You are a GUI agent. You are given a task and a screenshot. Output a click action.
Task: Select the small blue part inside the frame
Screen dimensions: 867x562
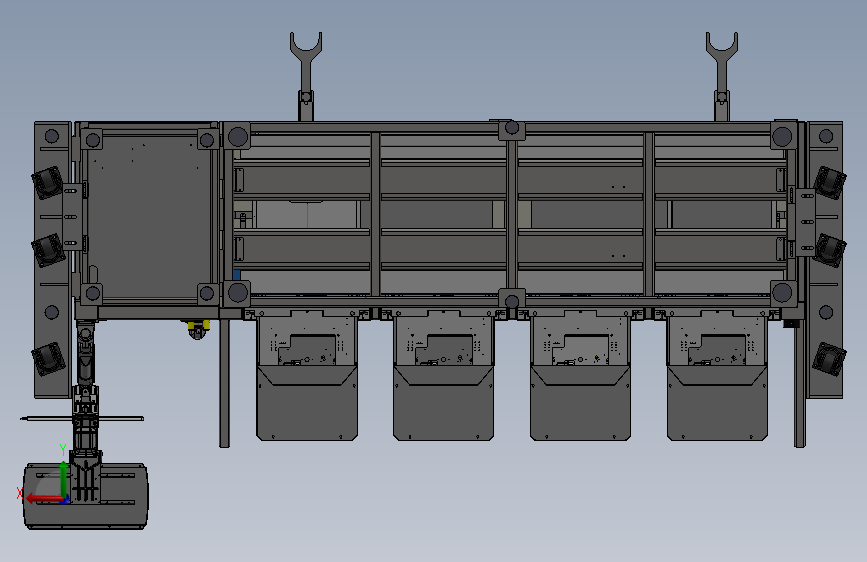tap(237, 274)
